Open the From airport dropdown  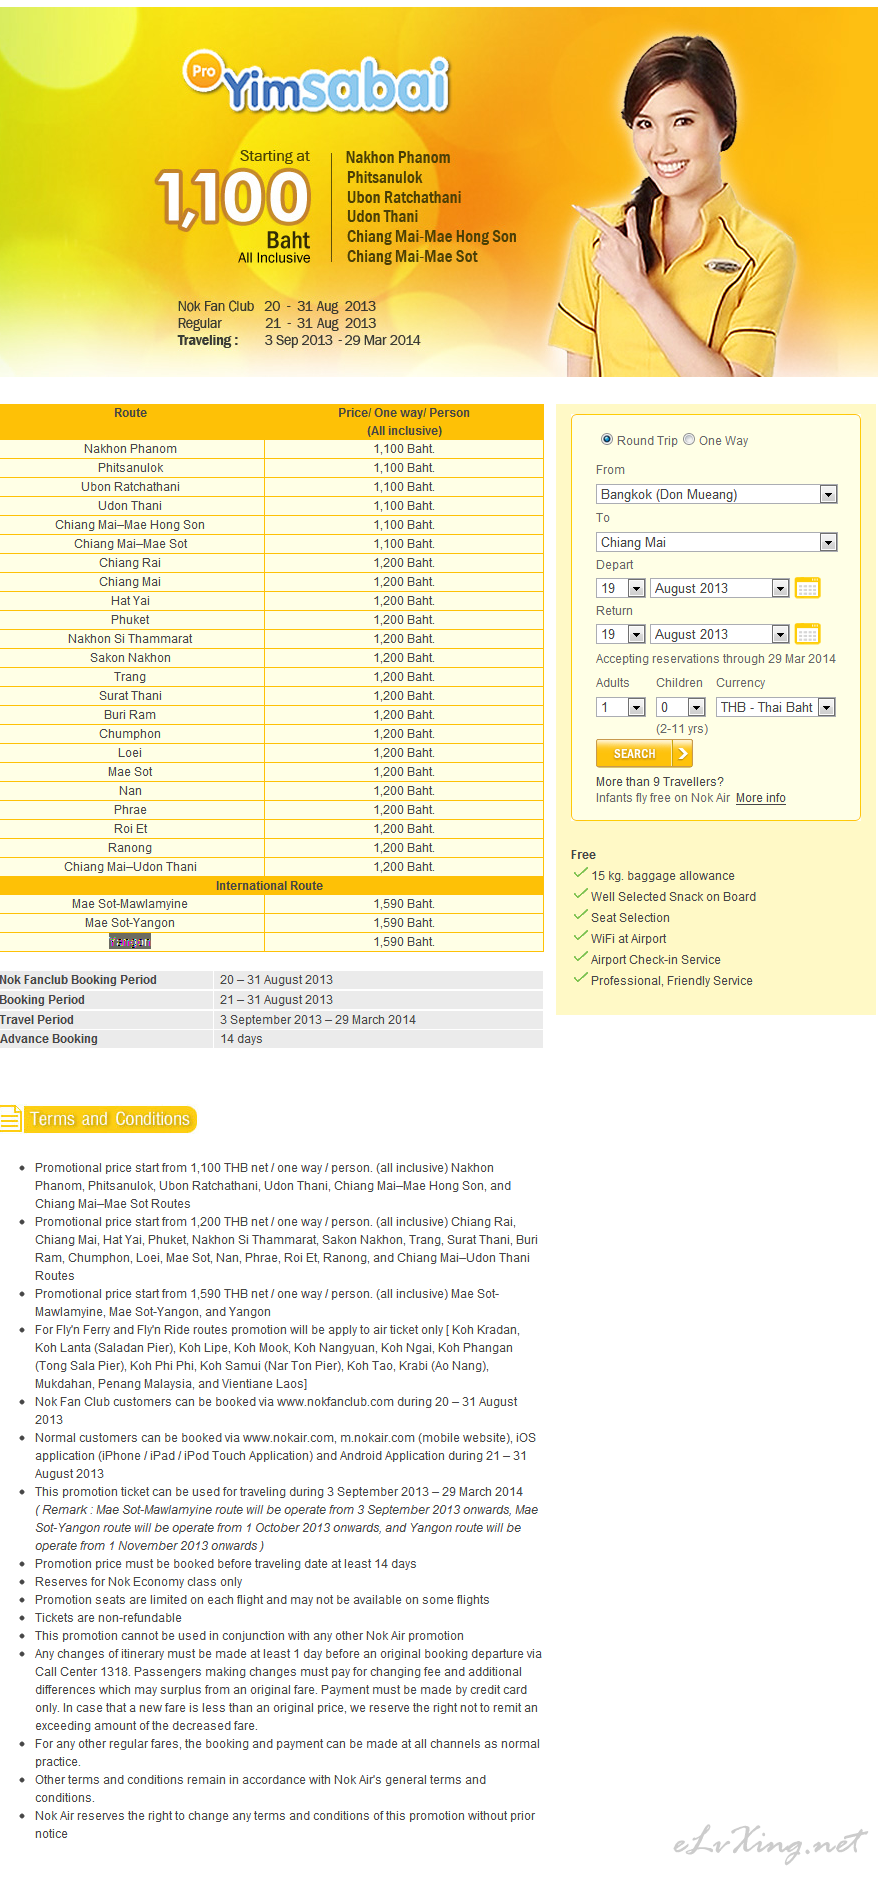click(x=716, y=494)
